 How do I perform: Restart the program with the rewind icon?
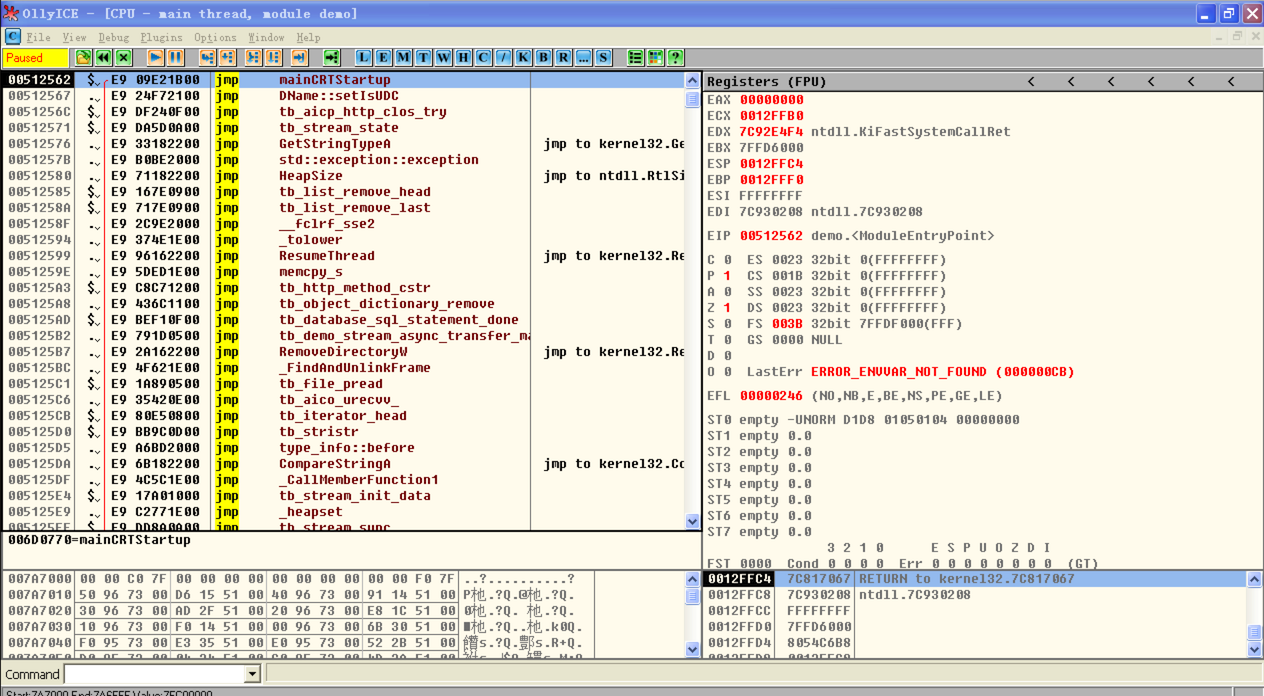pos(103,58)
